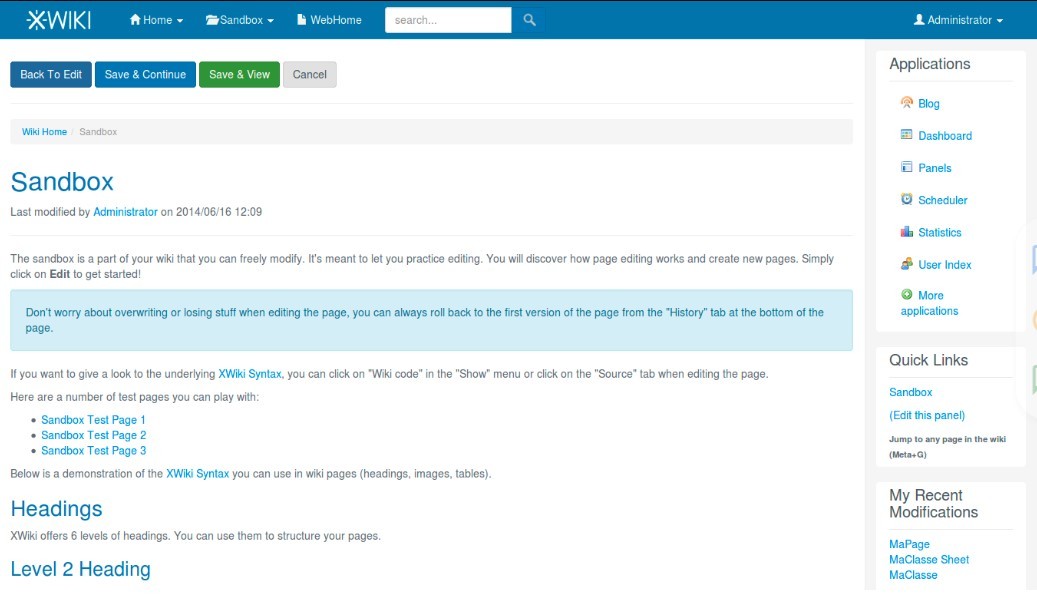Expand the Sandbox navigation dropdown

pos(240,20)
